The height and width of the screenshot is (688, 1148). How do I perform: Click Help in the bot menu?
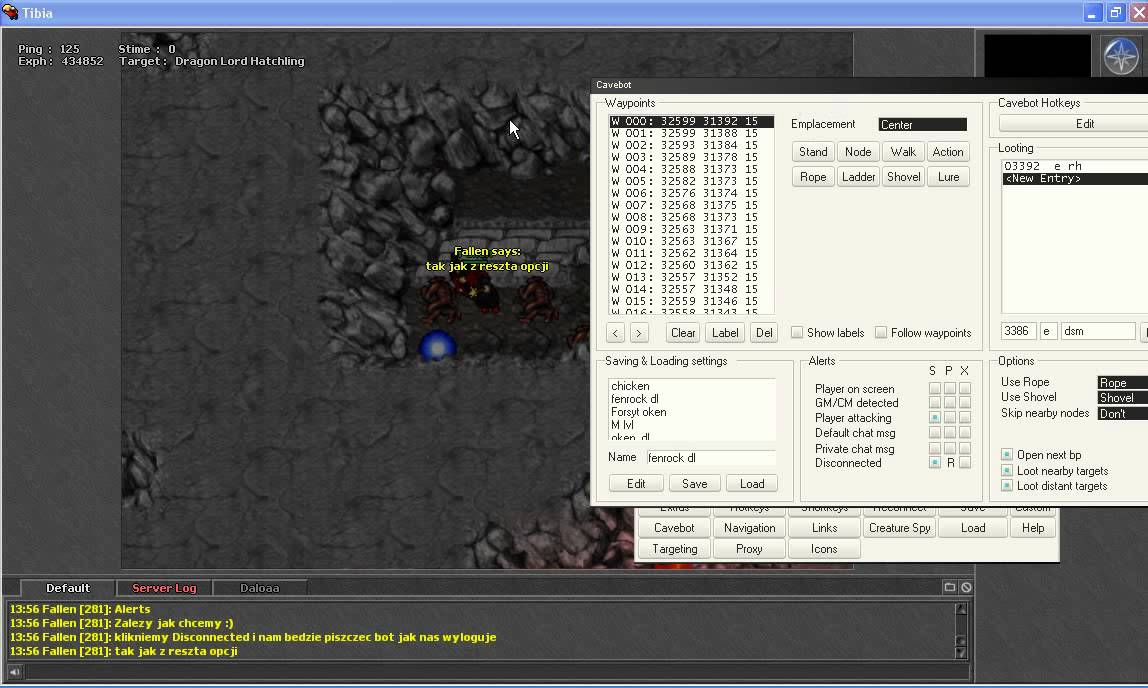pos(1033,528)
